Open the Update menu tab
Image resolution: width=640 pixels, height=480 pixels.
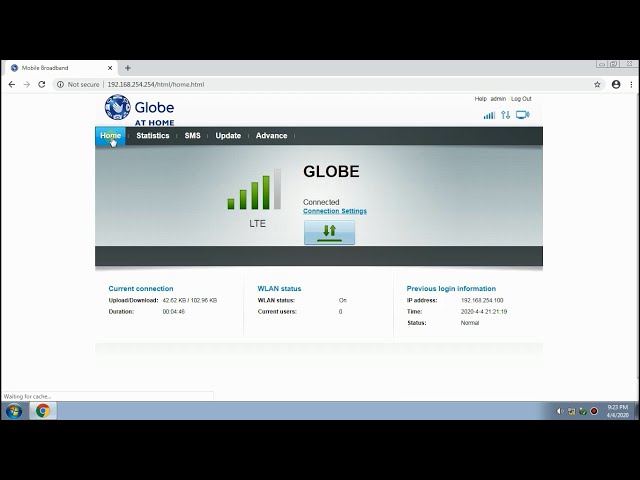228,136
